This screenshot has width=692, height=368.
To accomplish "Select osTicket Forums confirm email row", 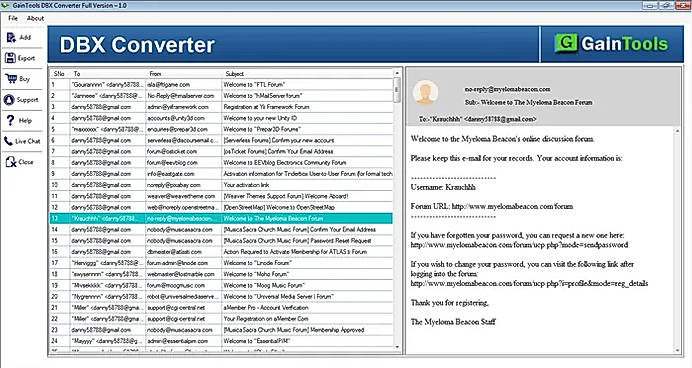I will click(x=221, y=151).
